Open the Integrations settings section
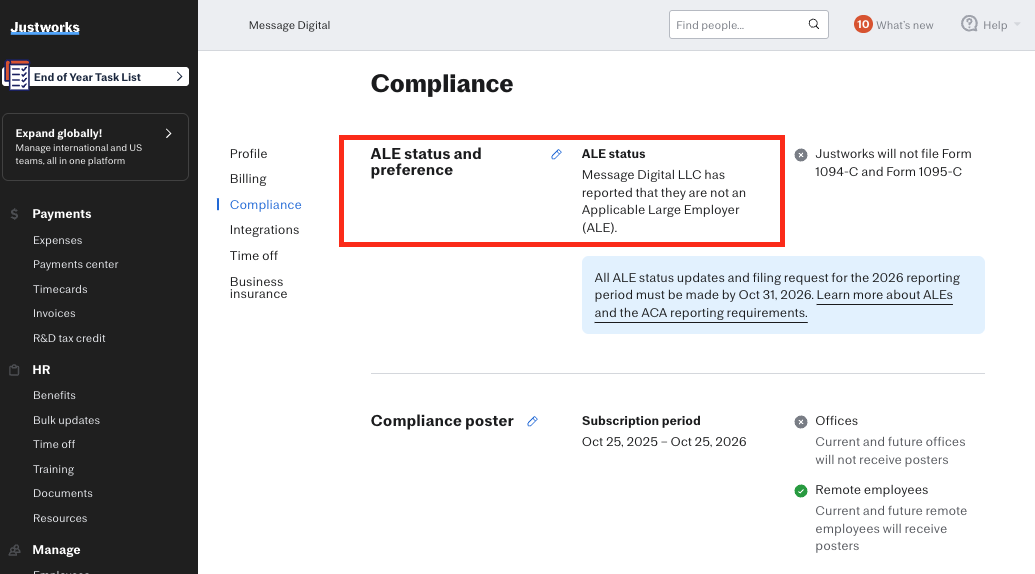Image resolution: width=1035 pixels, height=574 pixels. 264,230
